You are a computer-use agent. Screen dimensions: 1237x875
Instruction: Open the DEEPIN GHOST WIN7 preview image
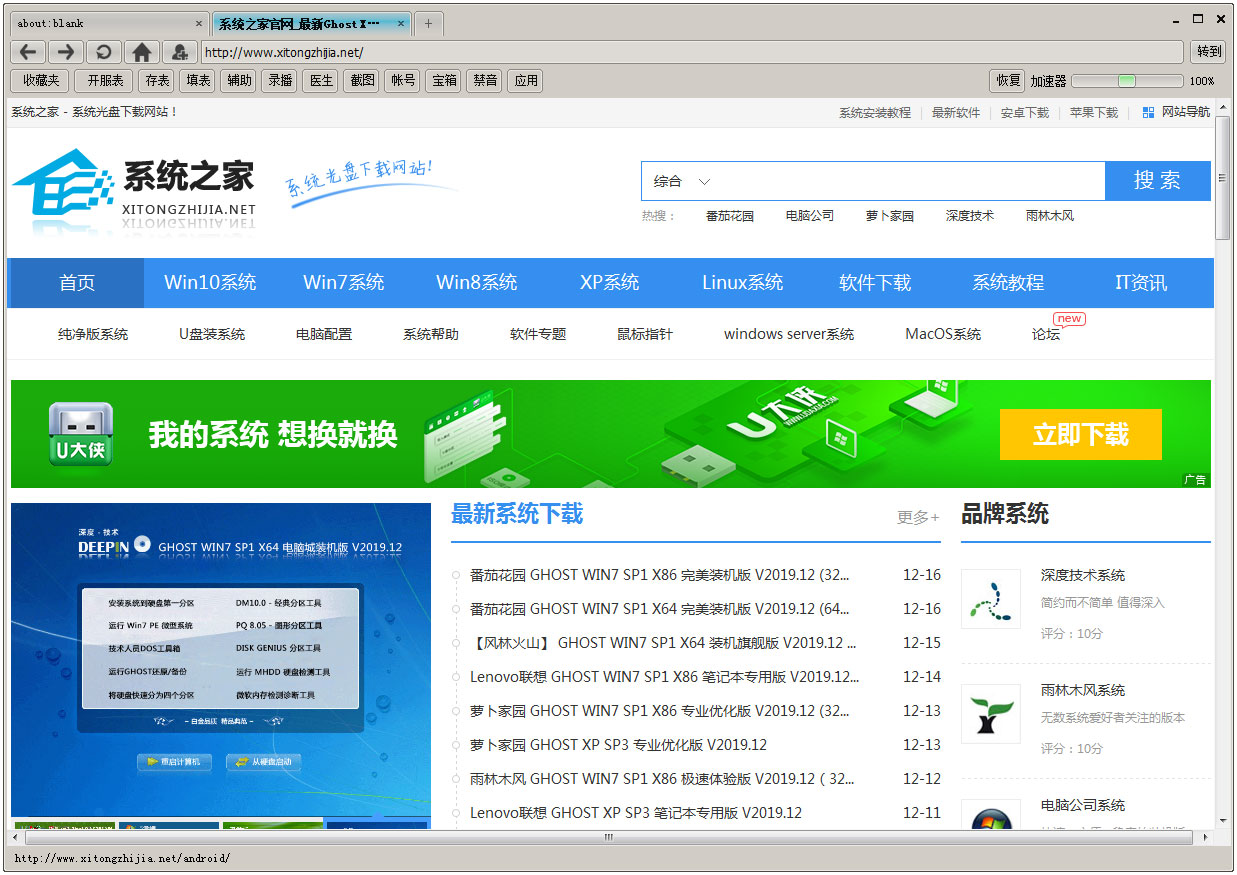tap(221, 660)
